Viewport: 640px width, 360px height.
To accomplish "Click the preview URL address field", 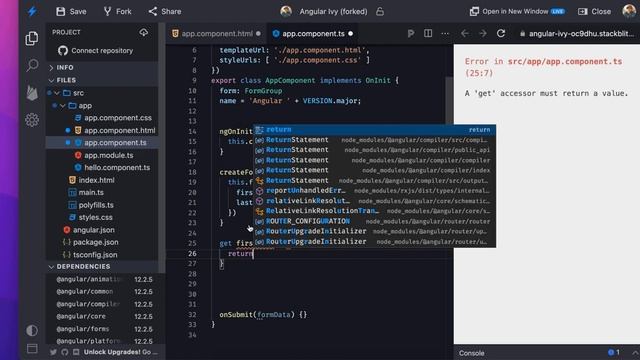I will coord(577,33).
